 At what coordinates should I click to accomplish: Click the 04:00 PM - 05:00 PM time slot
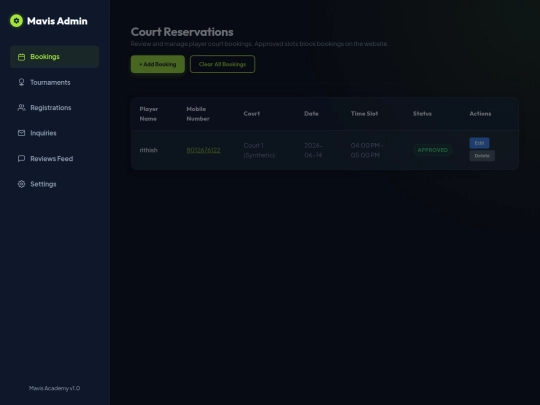[x=367, y=150]
